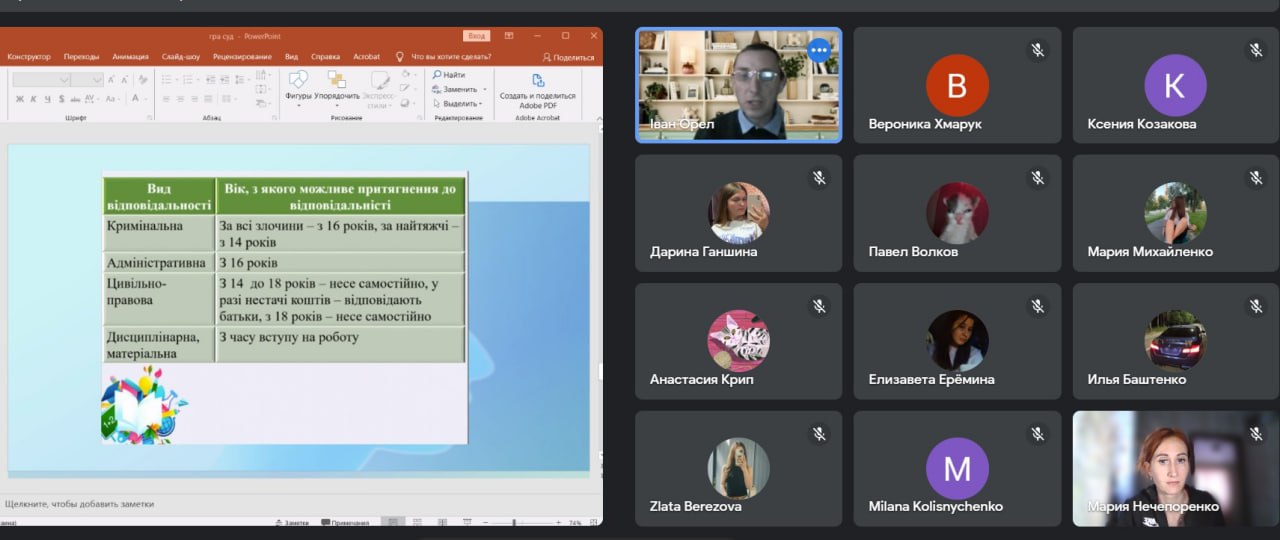Viewport: 1280px width, 540px height.
Task: Click the Вход sign-in button
Action: point(476,36)
